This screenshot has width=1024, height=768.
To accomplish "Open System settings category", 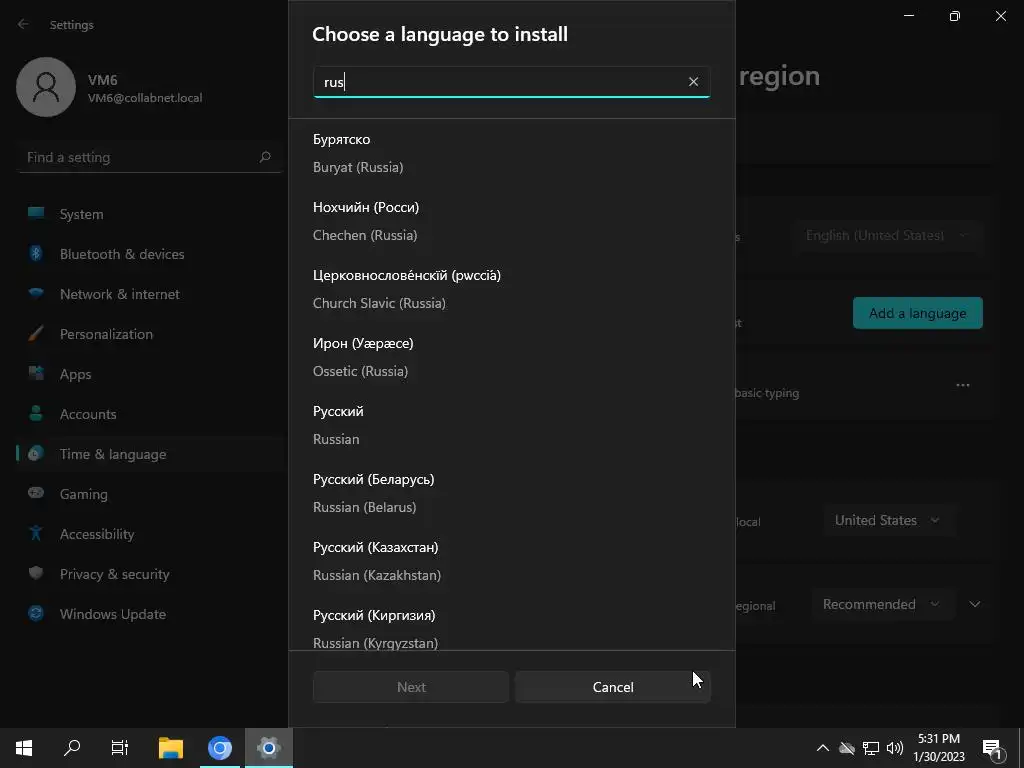I will point(150,214).
